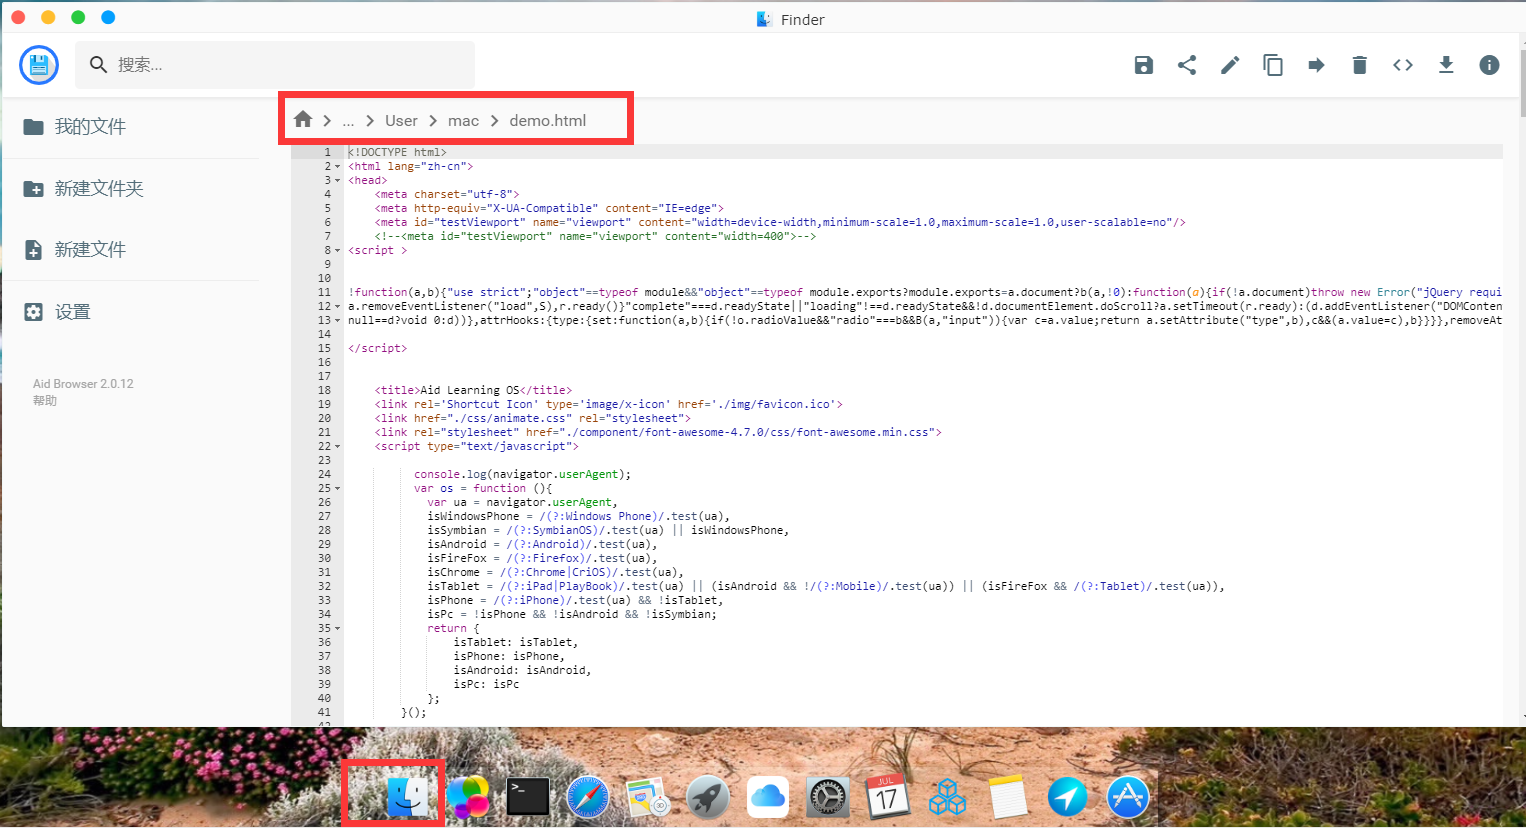This screenshot has height=830, width=1526.
Task: Open blue cubes app in dock
Action: (947, 797)
